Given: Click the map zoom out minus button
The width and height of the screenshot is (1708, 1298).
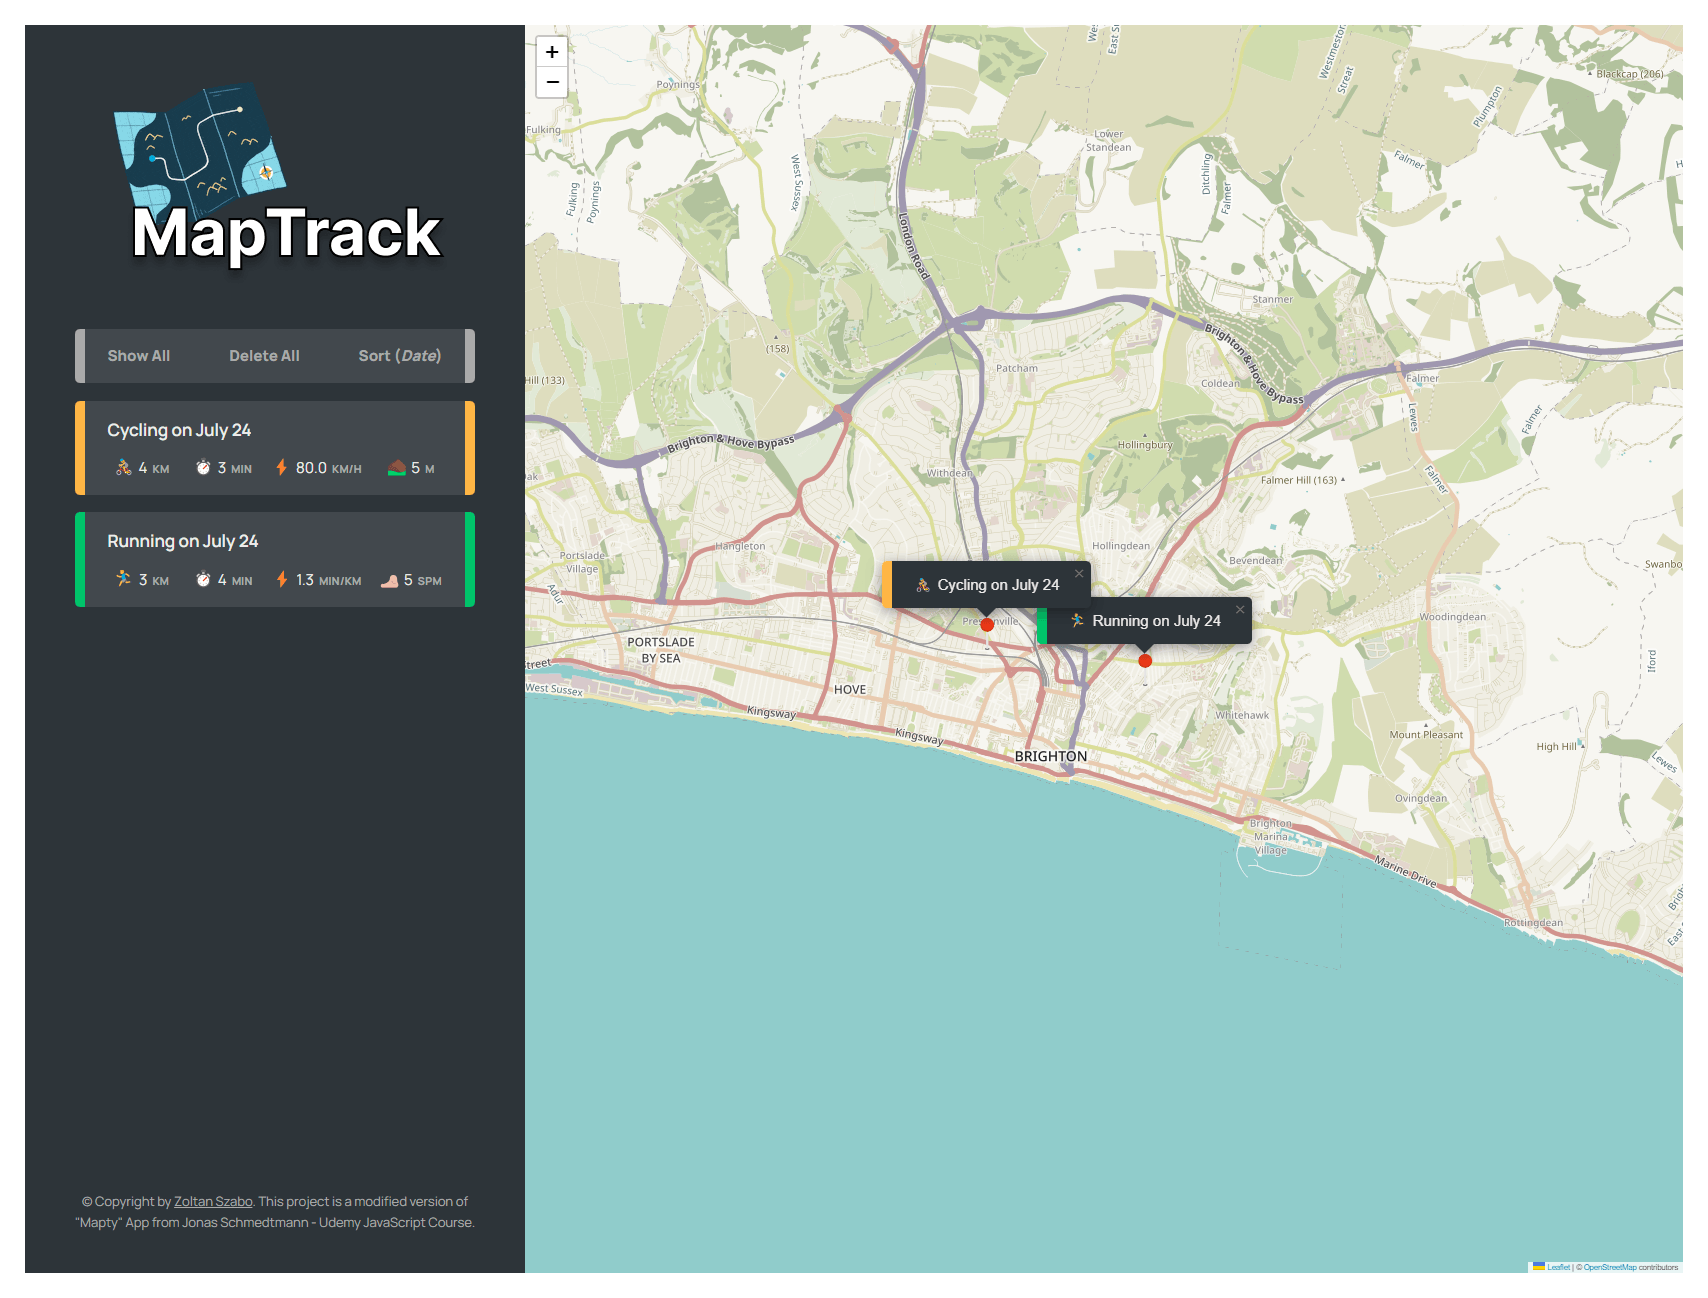Looking at the screenshot, I should (552, 82).
